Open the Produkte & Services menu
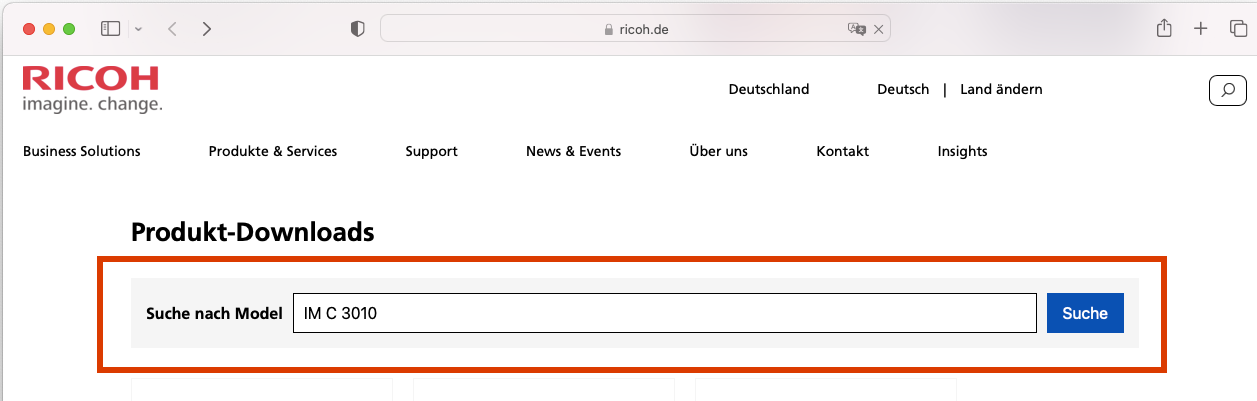Screen dimensions: 1257x401 click(273, 151)
